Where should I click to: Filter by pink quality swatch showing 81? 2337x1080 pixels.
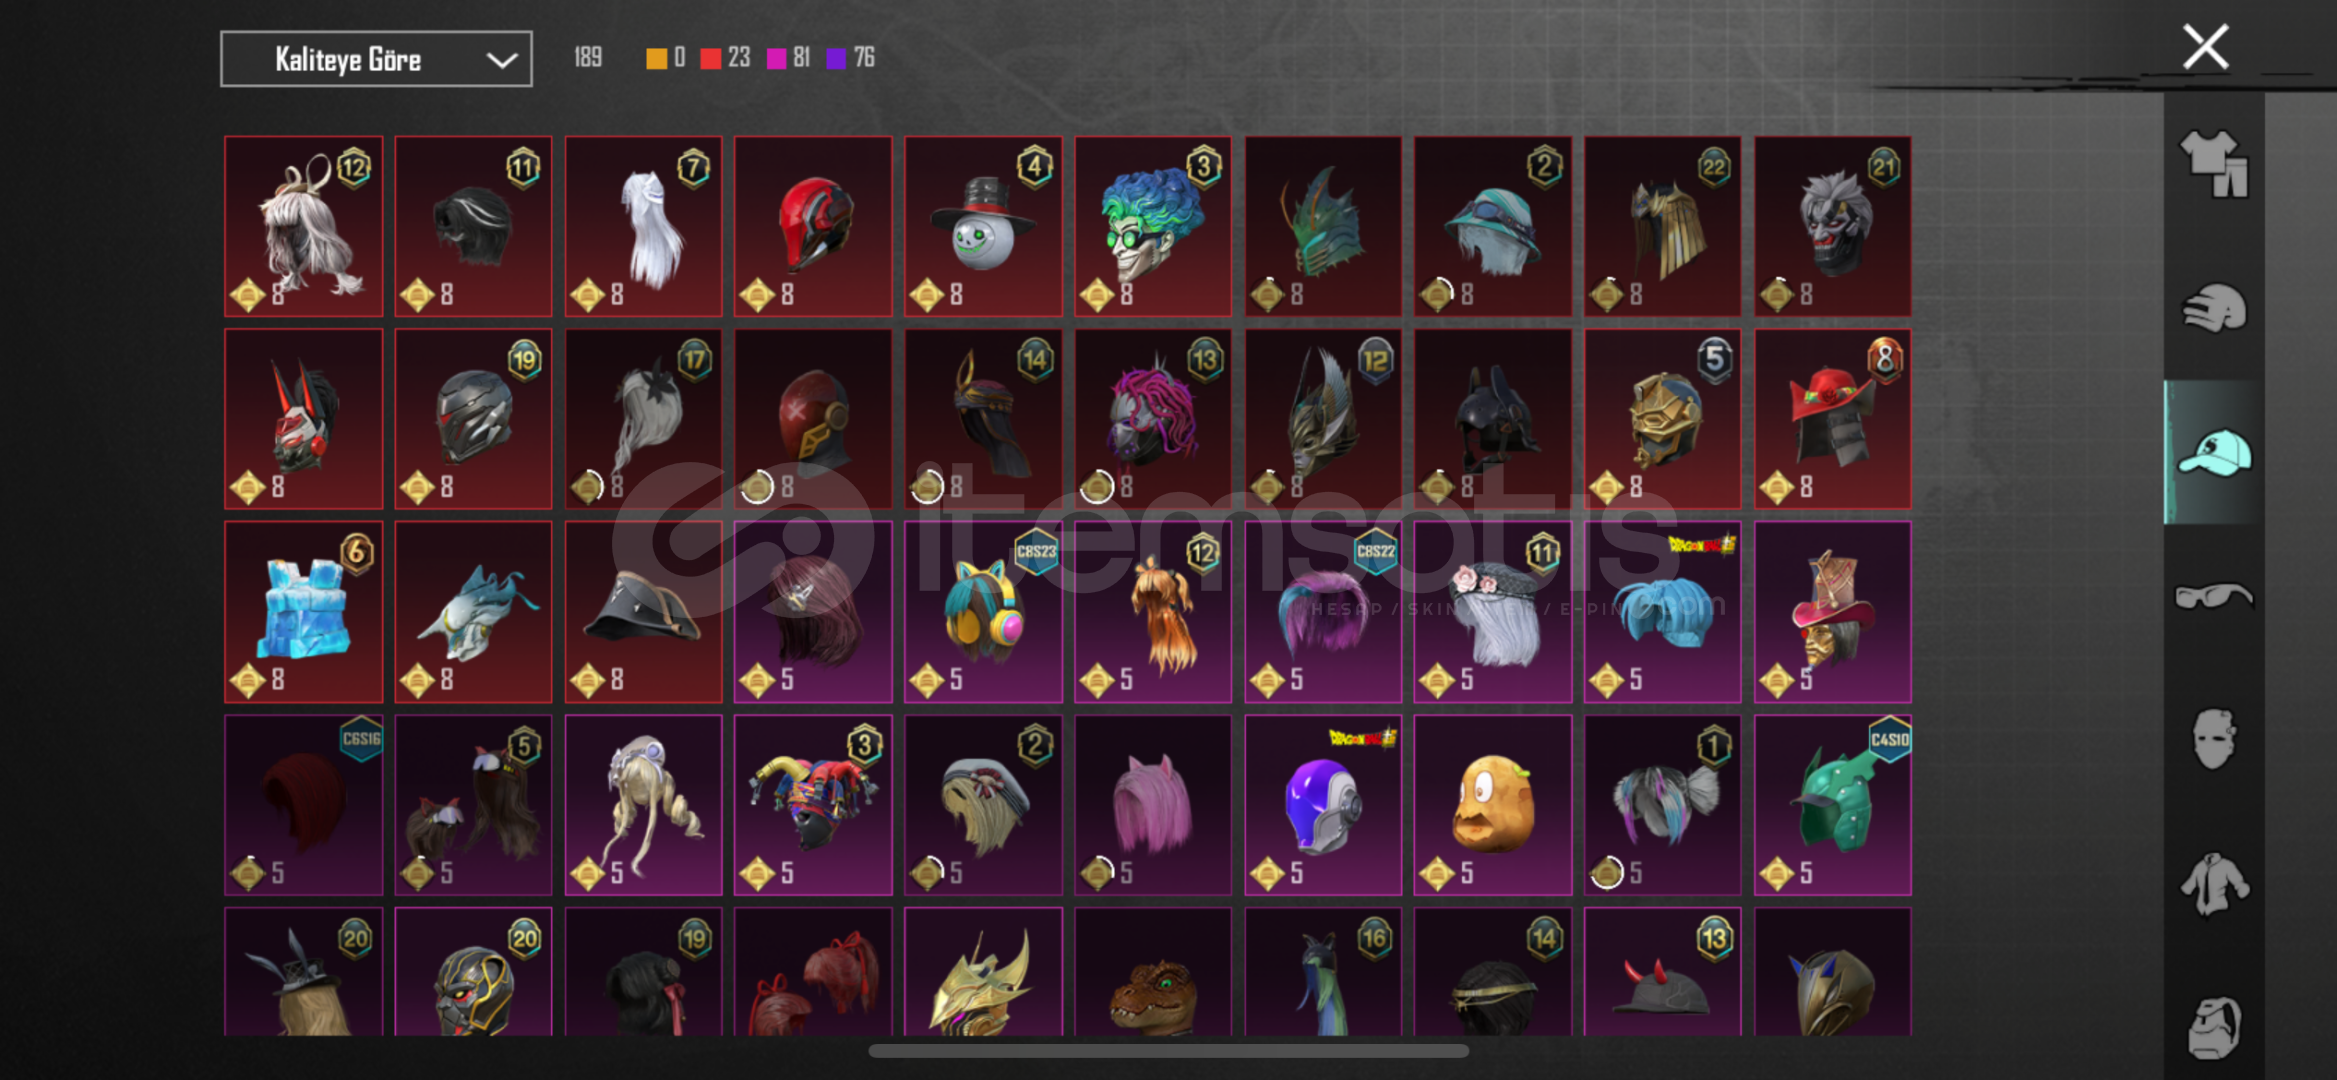coord(776,58)
